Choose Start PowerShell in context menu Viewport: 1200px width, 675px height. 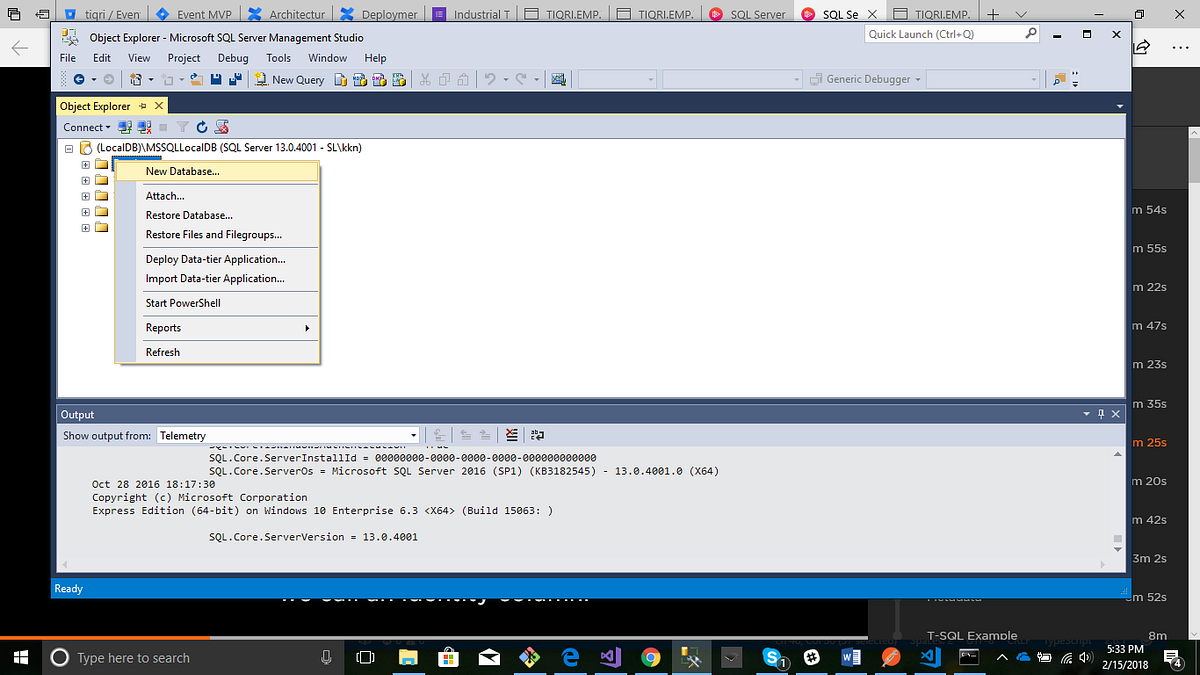coord(217,303)
